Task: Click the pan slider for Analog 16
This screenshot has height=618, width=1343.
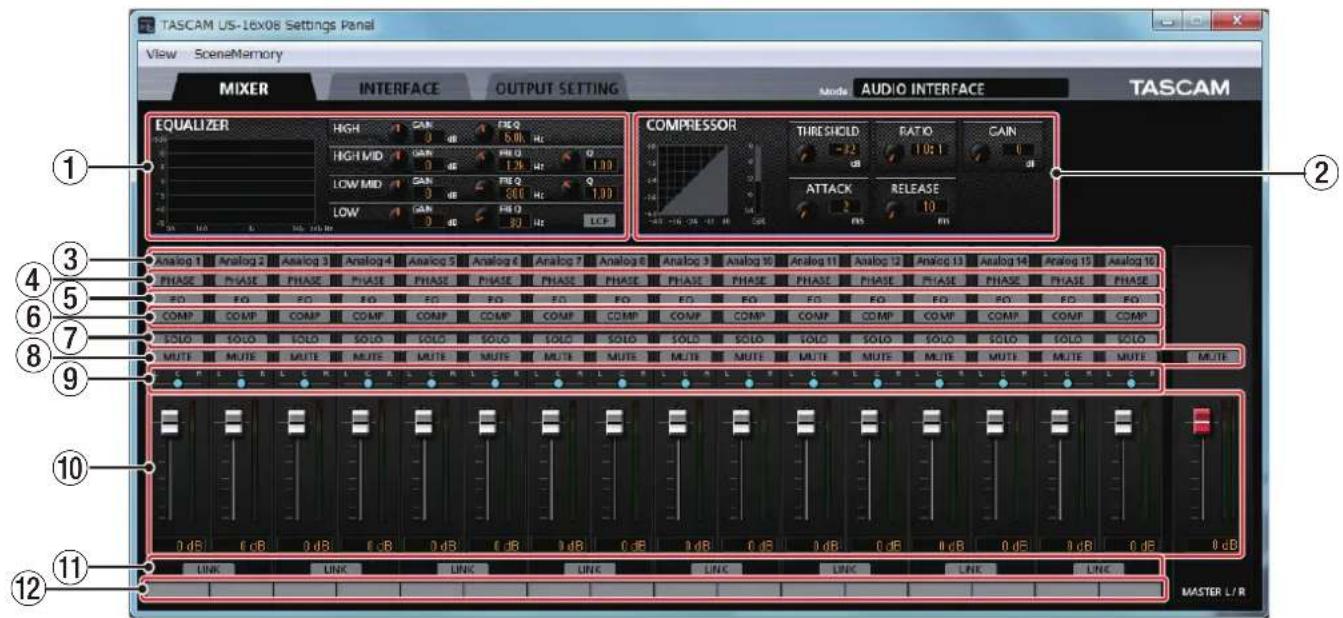Action: coord(1129,381)
